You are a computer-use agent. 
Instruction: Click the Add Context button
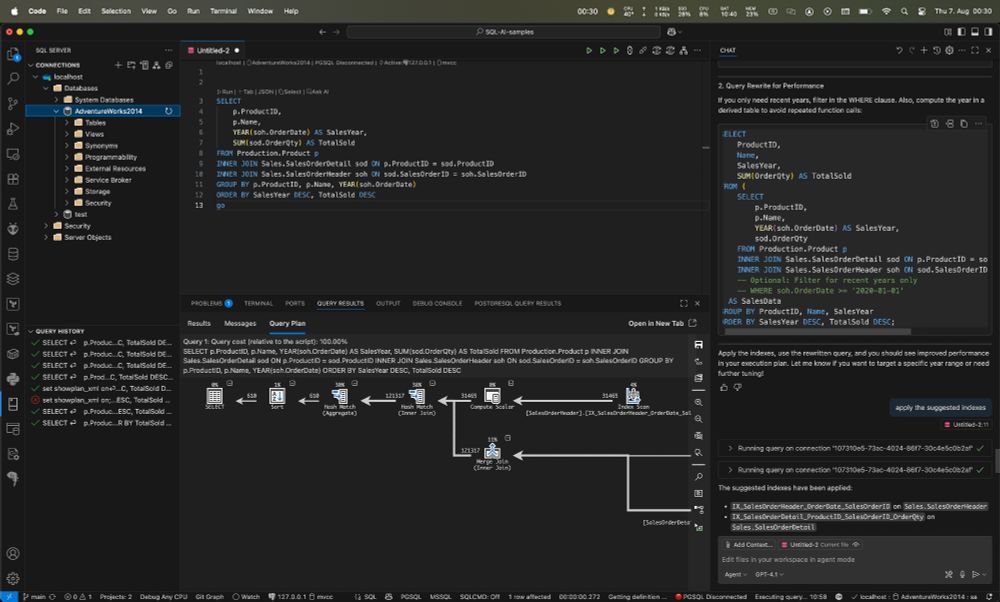[748, 545]
